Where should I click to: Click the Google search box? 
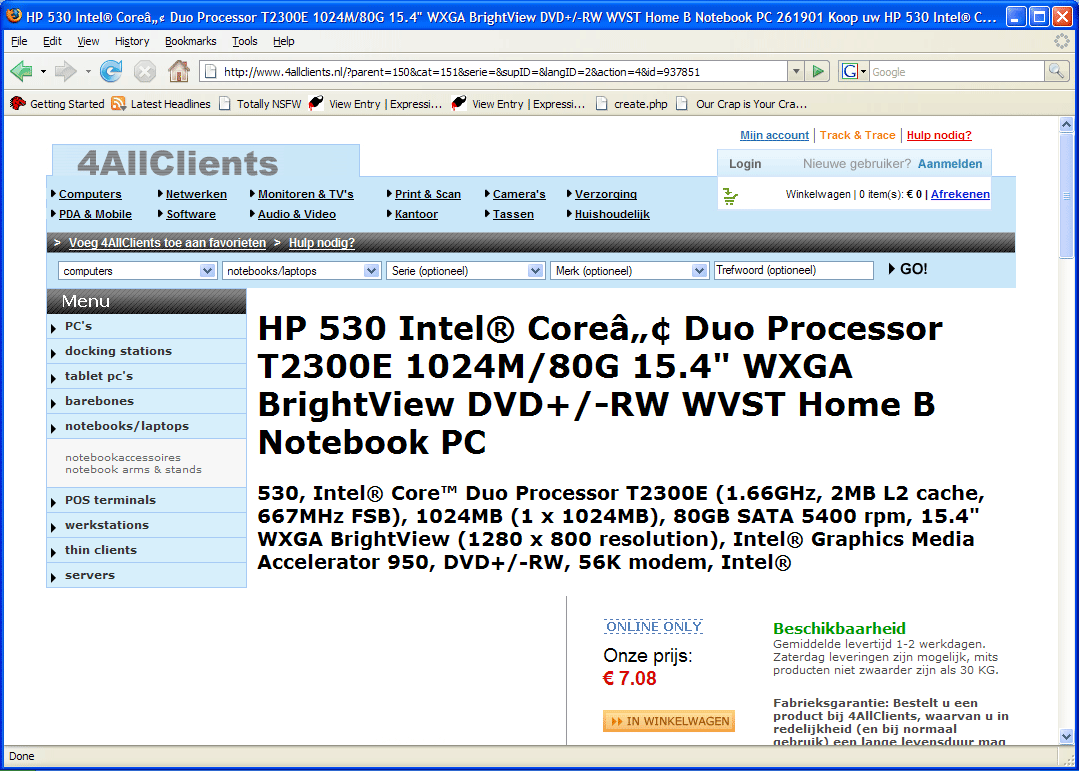(x=957, y=72)
